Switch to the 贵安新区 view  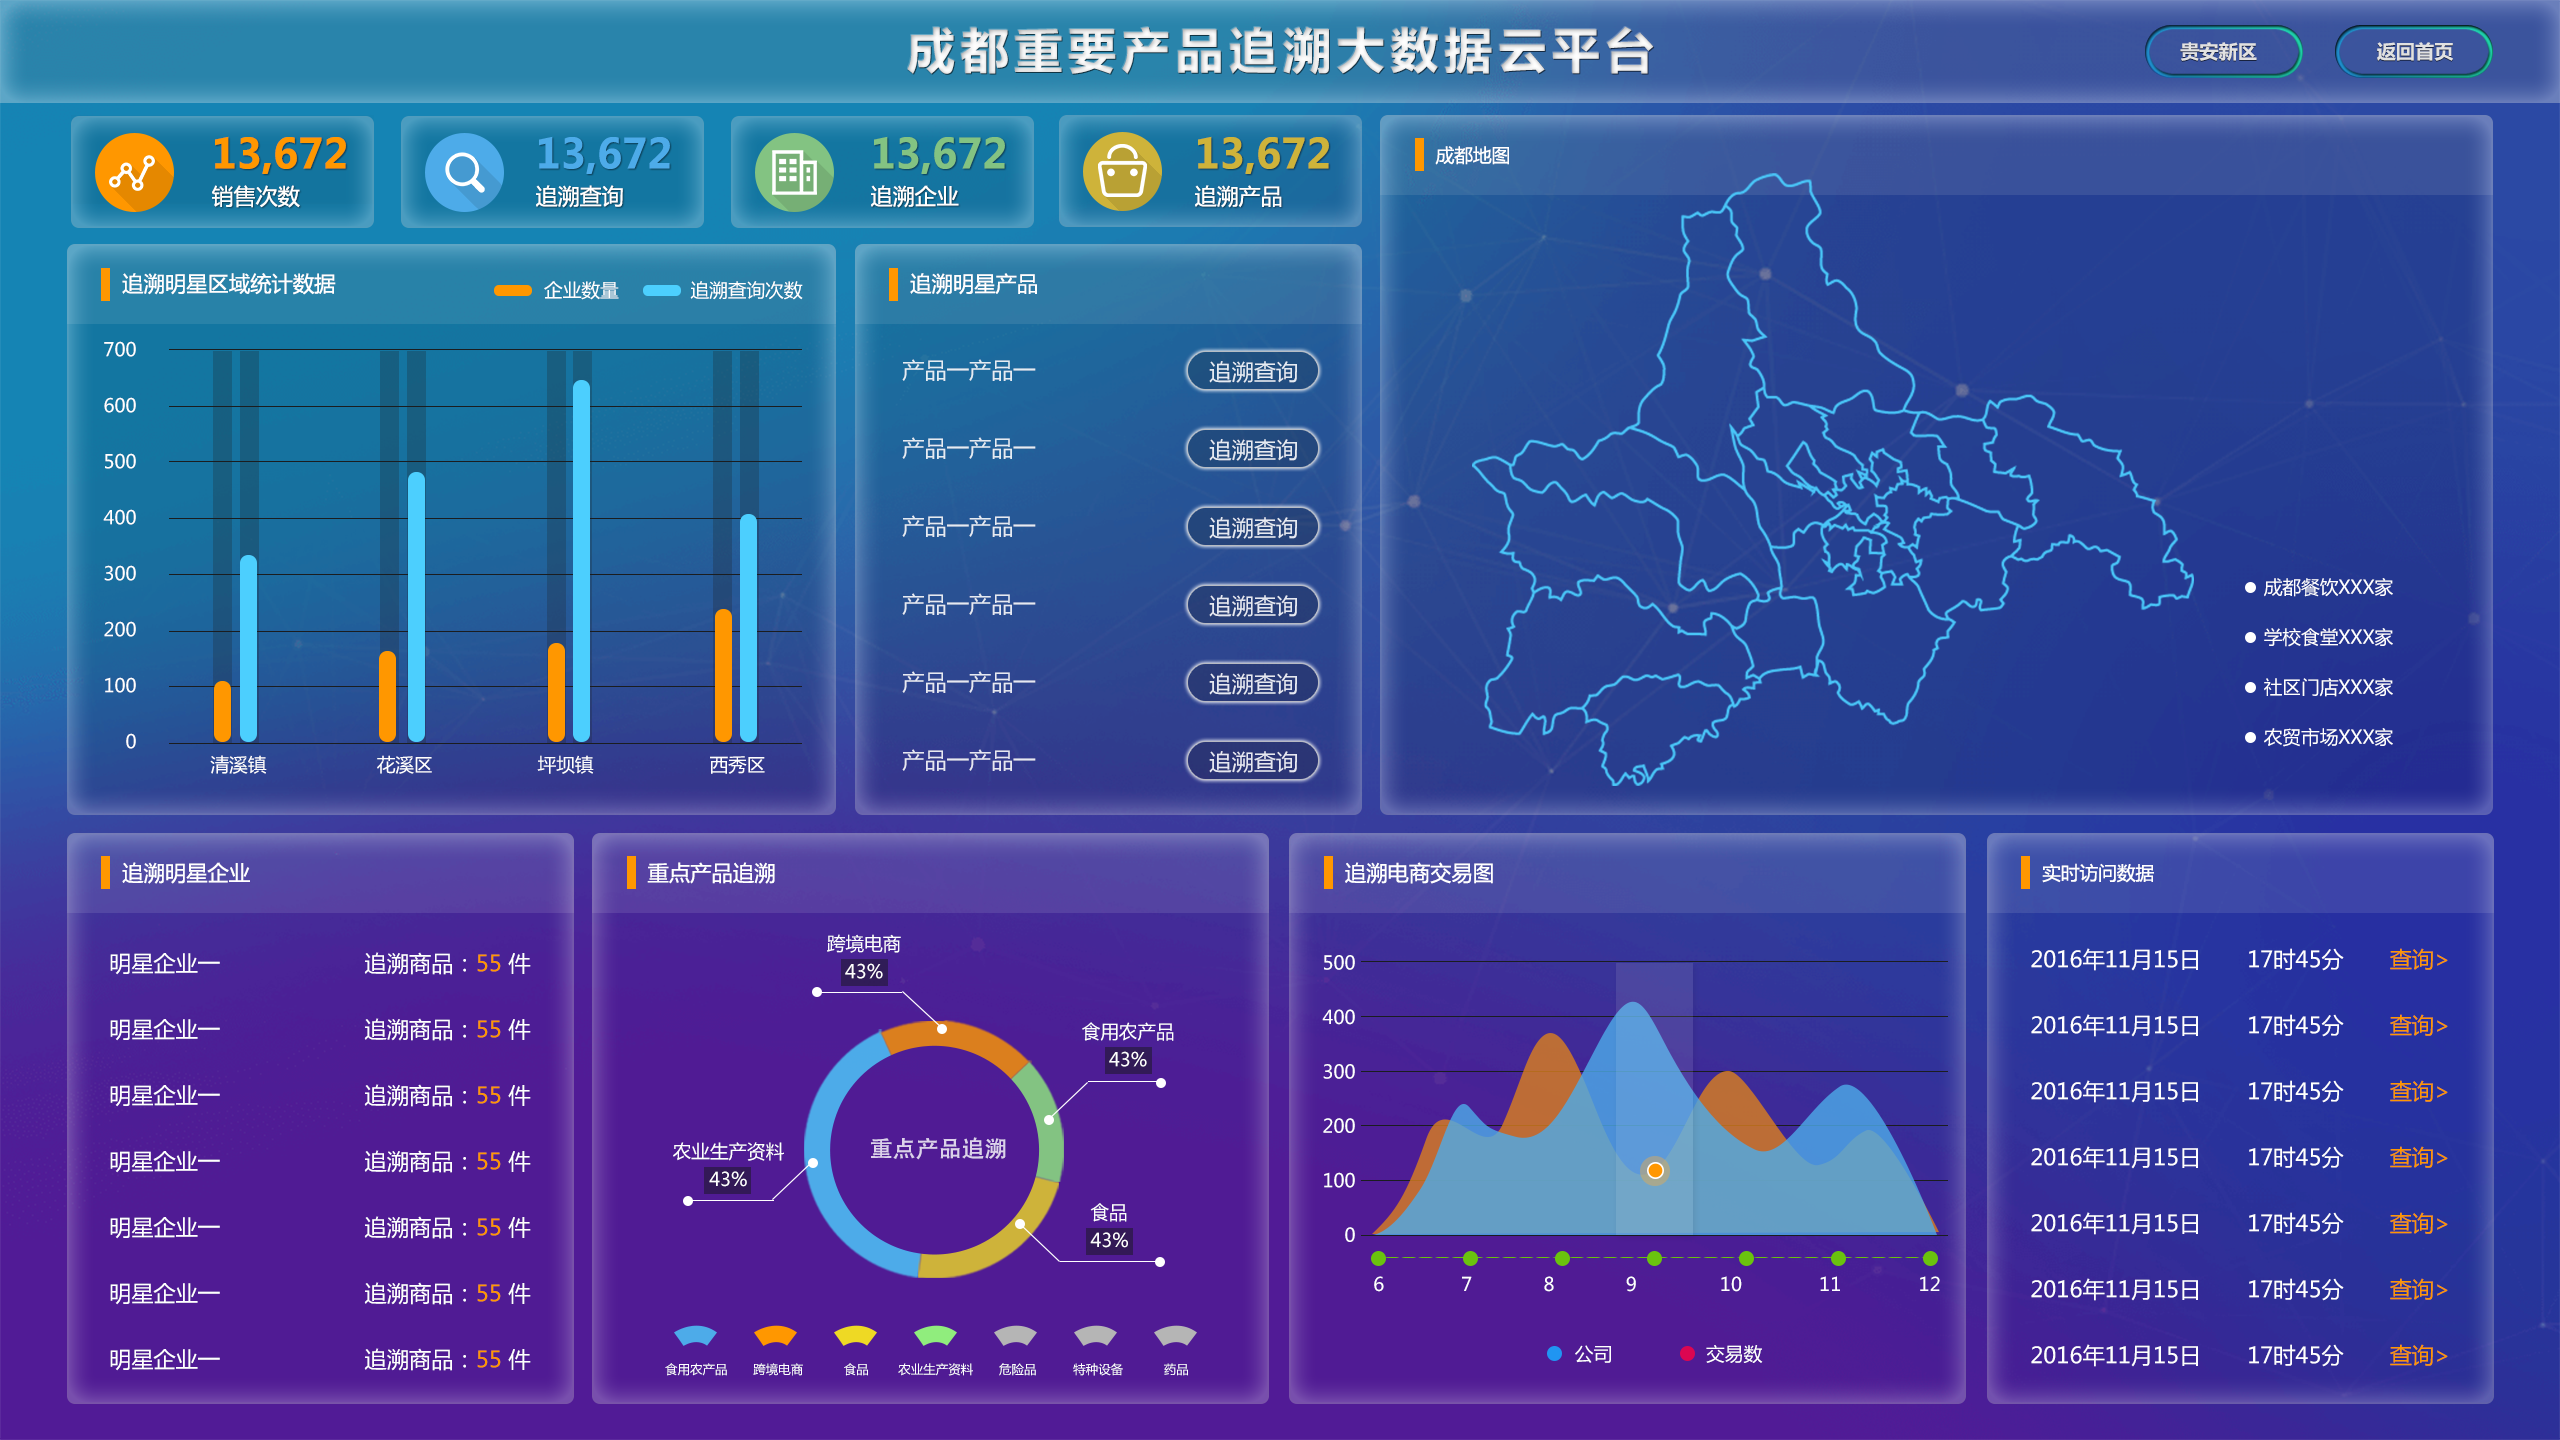point(2224,53)
